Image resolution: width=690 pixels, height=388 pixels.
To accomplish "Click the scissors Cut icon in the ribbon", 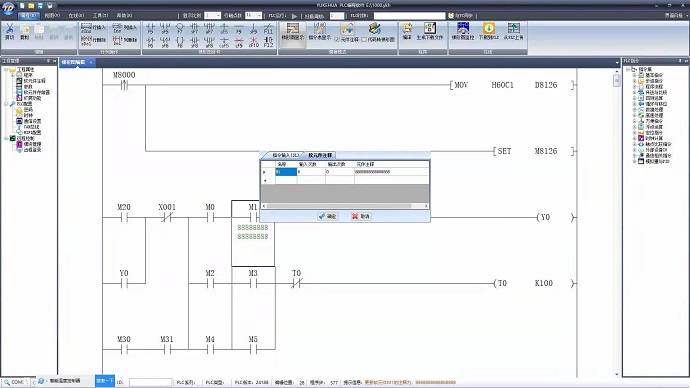I will click(9, 32).
